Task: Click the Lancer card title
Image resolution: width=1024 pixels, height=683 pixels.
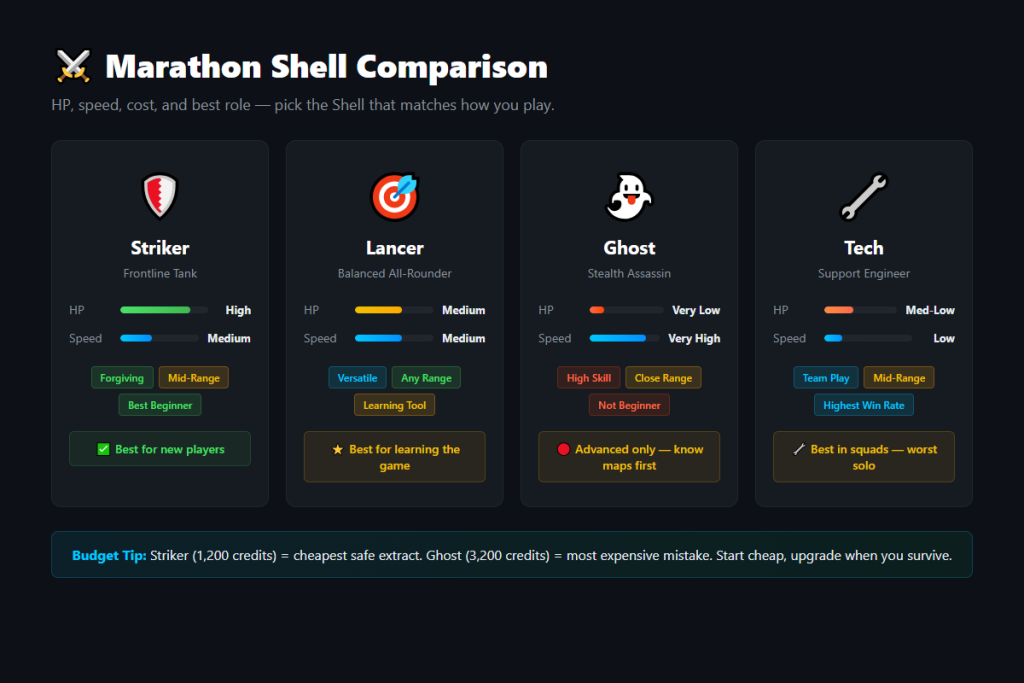Action: point(394,248)
